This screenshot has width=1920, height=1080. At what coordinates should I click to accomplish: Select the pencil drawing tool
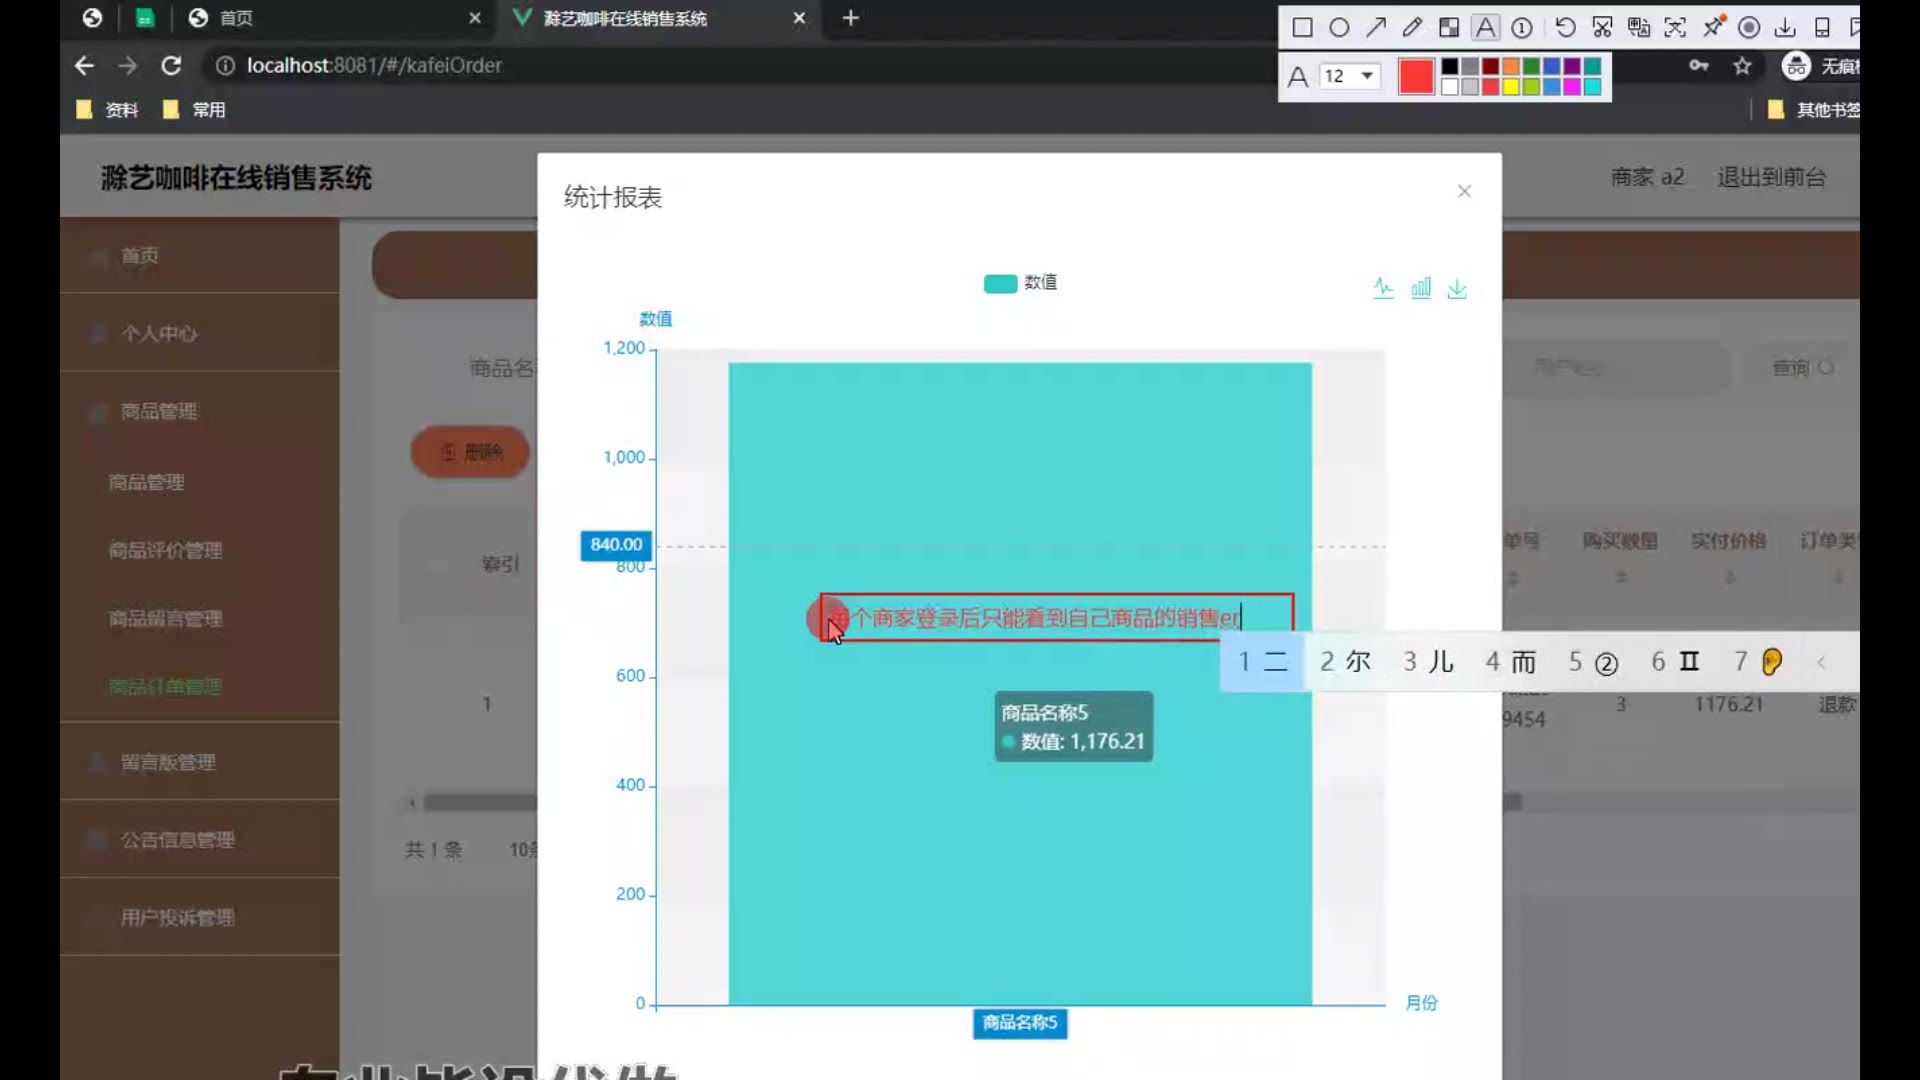click(1412, 28)
